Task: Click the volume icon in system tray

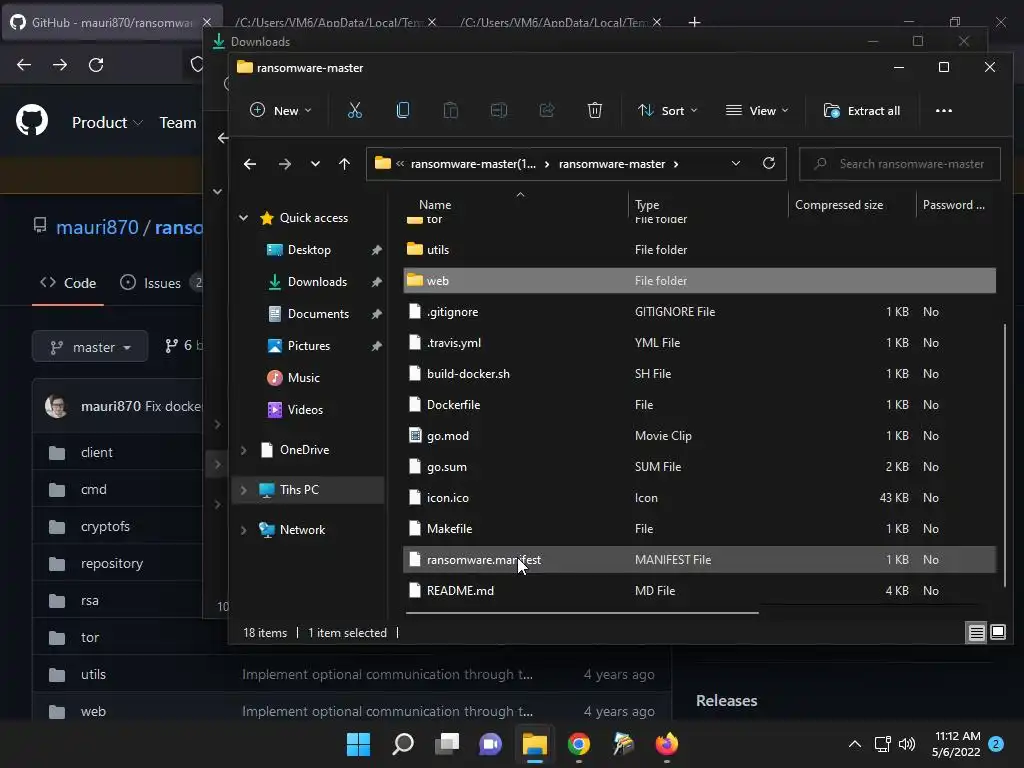Action: click(906, 744)
